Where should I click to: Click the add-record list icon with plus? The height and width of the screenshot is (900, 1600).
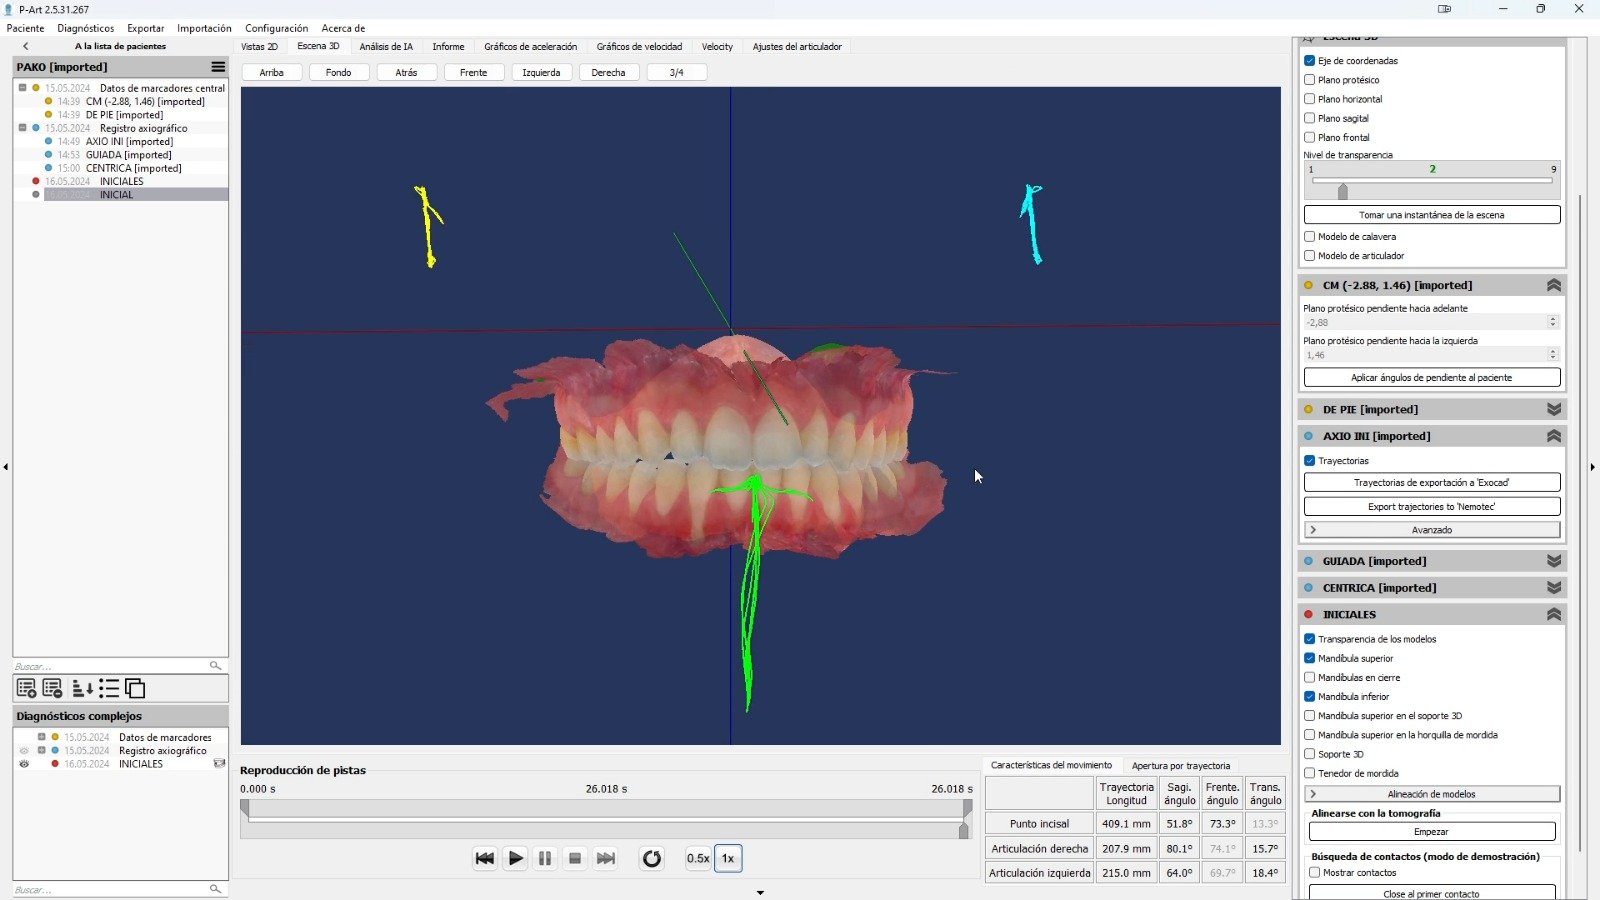click(x=26, y=688)
